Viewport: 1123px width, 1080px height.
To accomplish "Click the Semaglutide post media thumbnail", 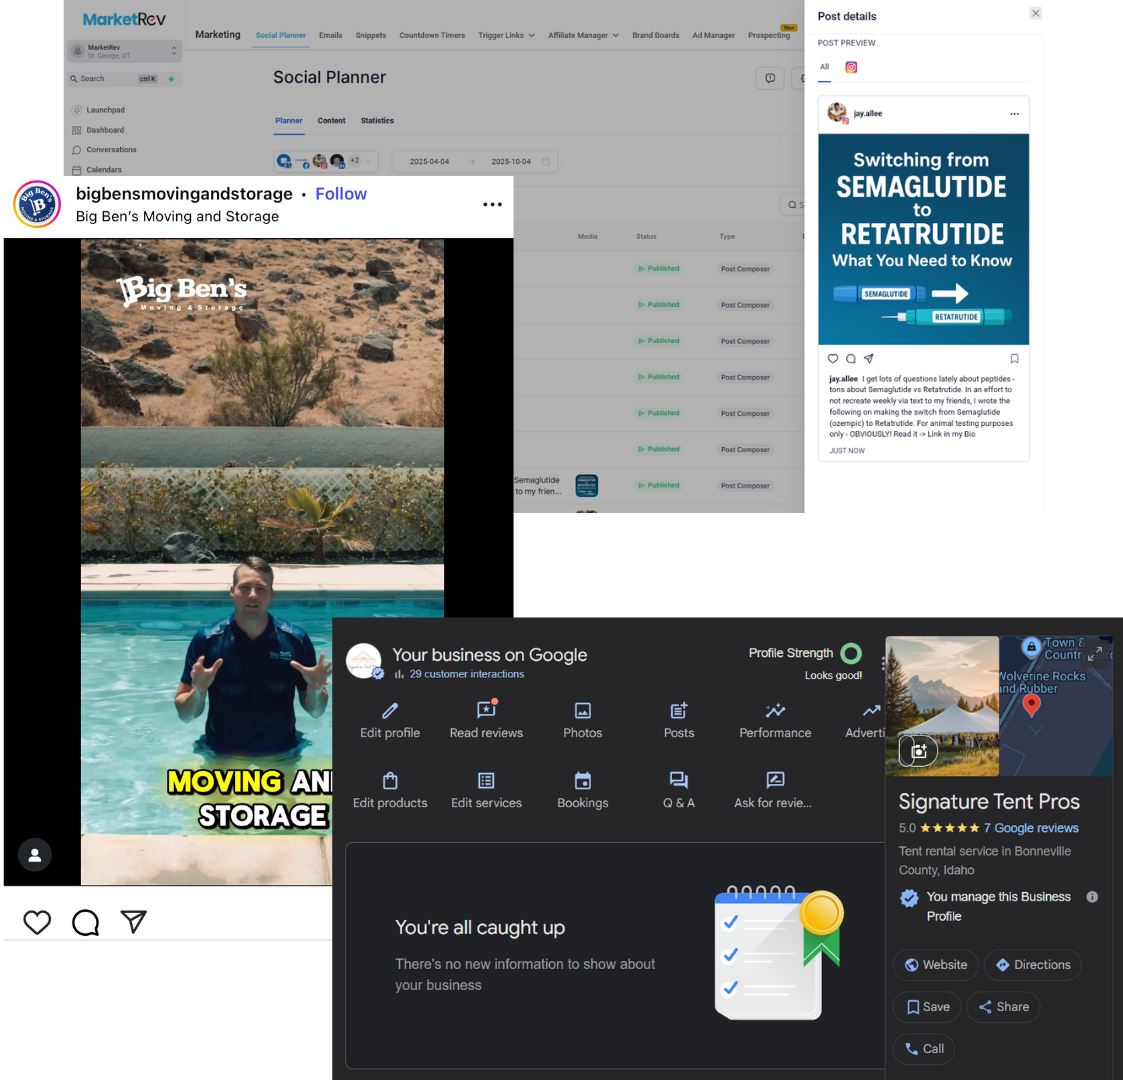I will pyautogui.click(x=587, y=486).
